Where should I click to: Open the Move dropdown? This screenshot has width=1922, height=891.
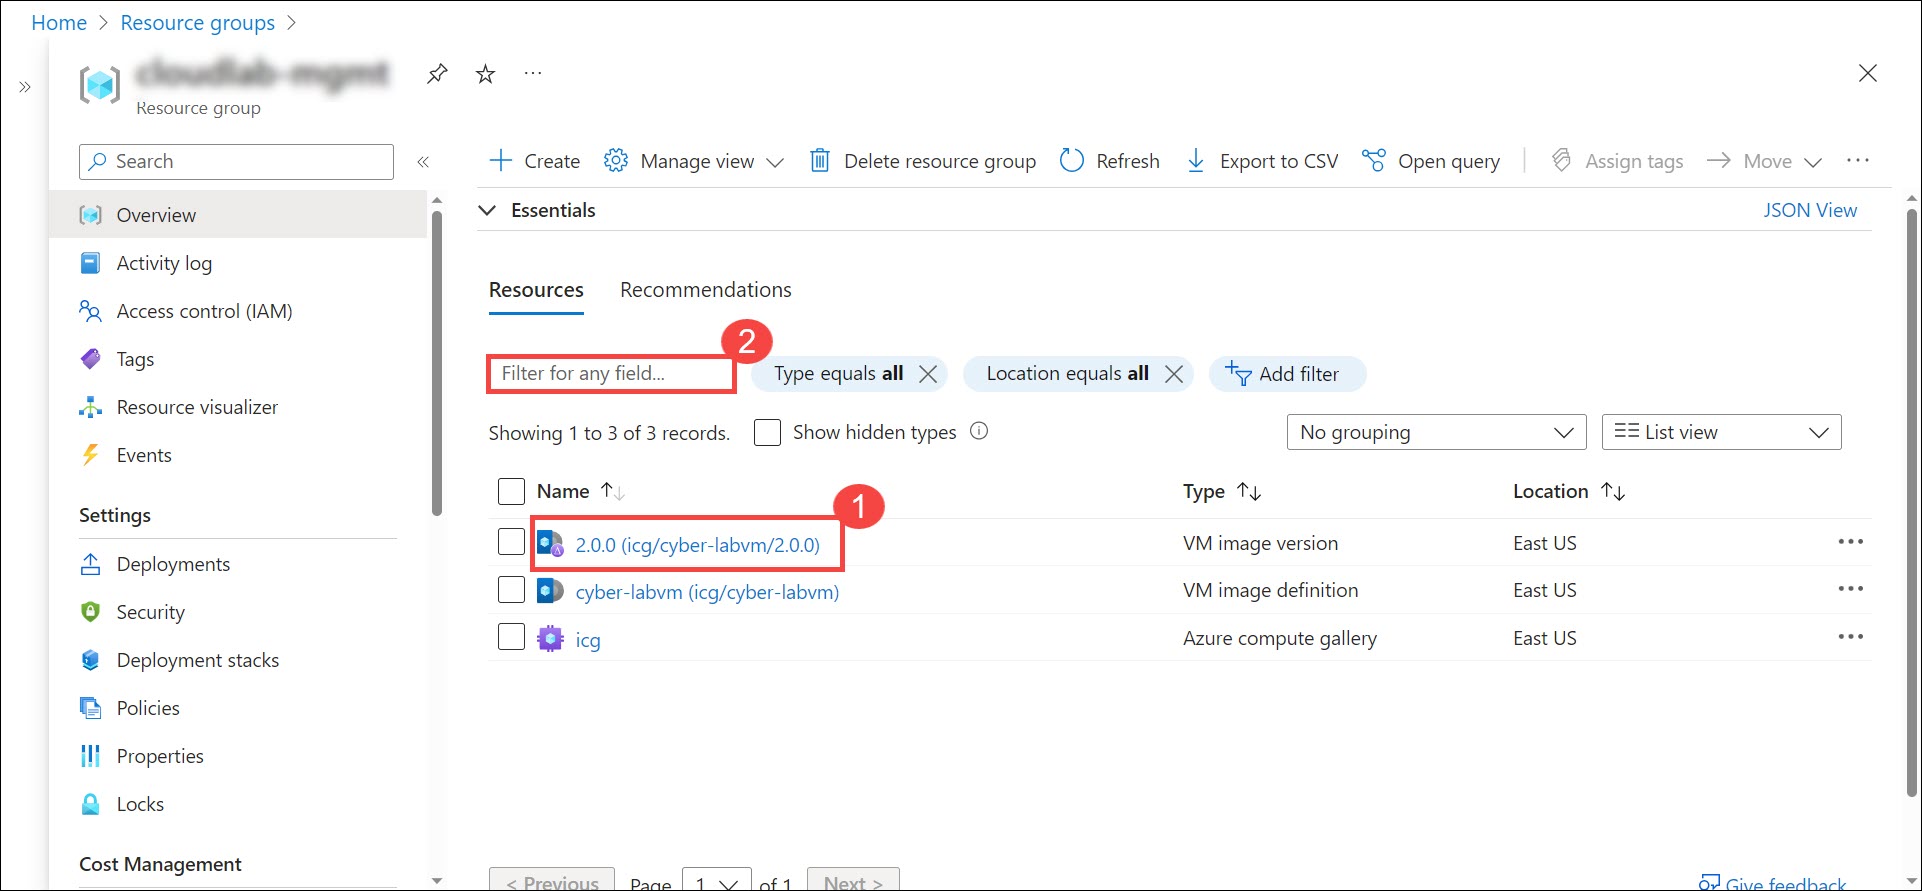point(1765,161)
